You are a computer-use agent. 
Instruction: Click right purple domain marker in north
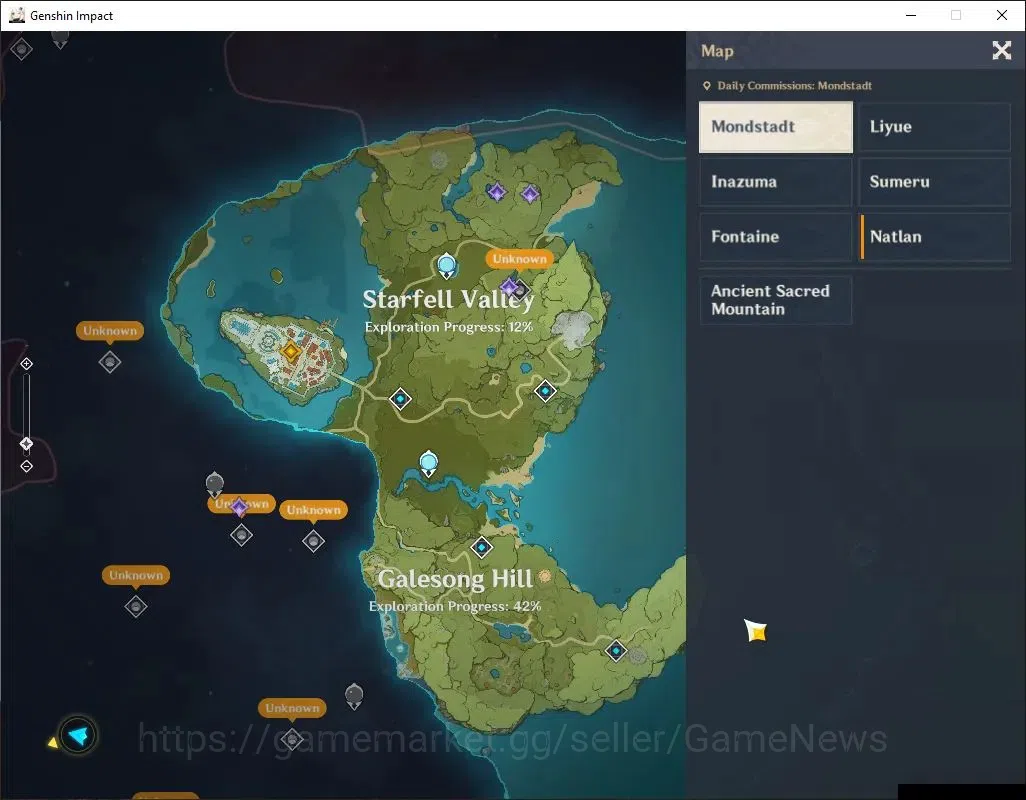tap(530, 194)
